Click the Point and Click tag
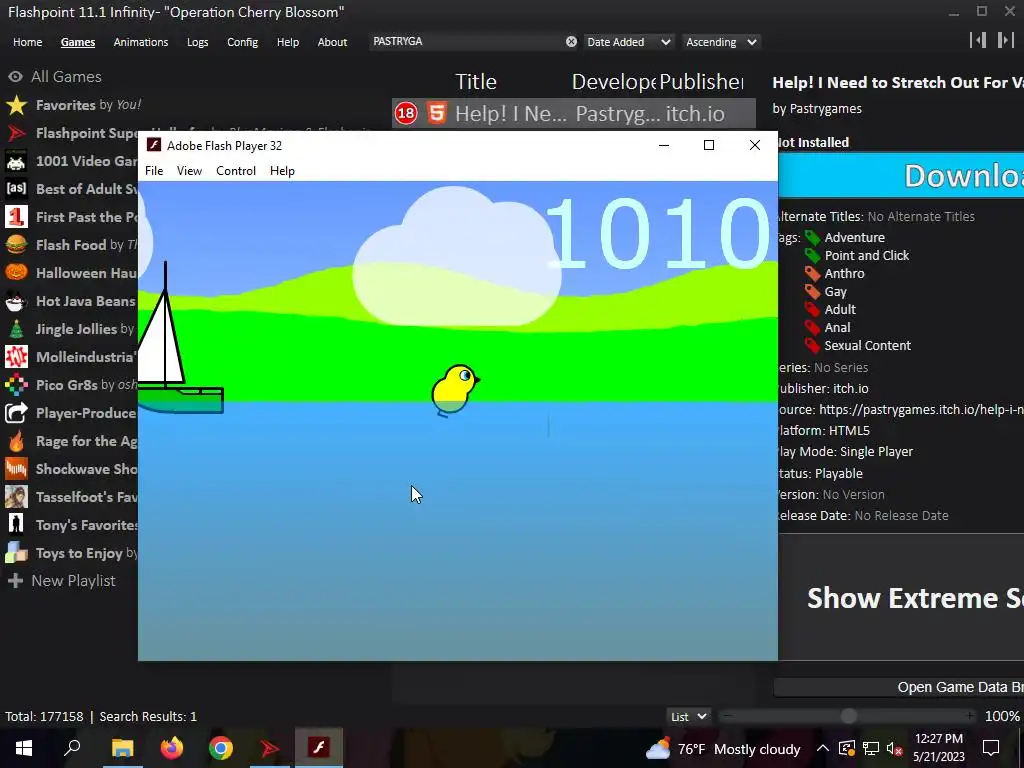 tap(867, 255)
